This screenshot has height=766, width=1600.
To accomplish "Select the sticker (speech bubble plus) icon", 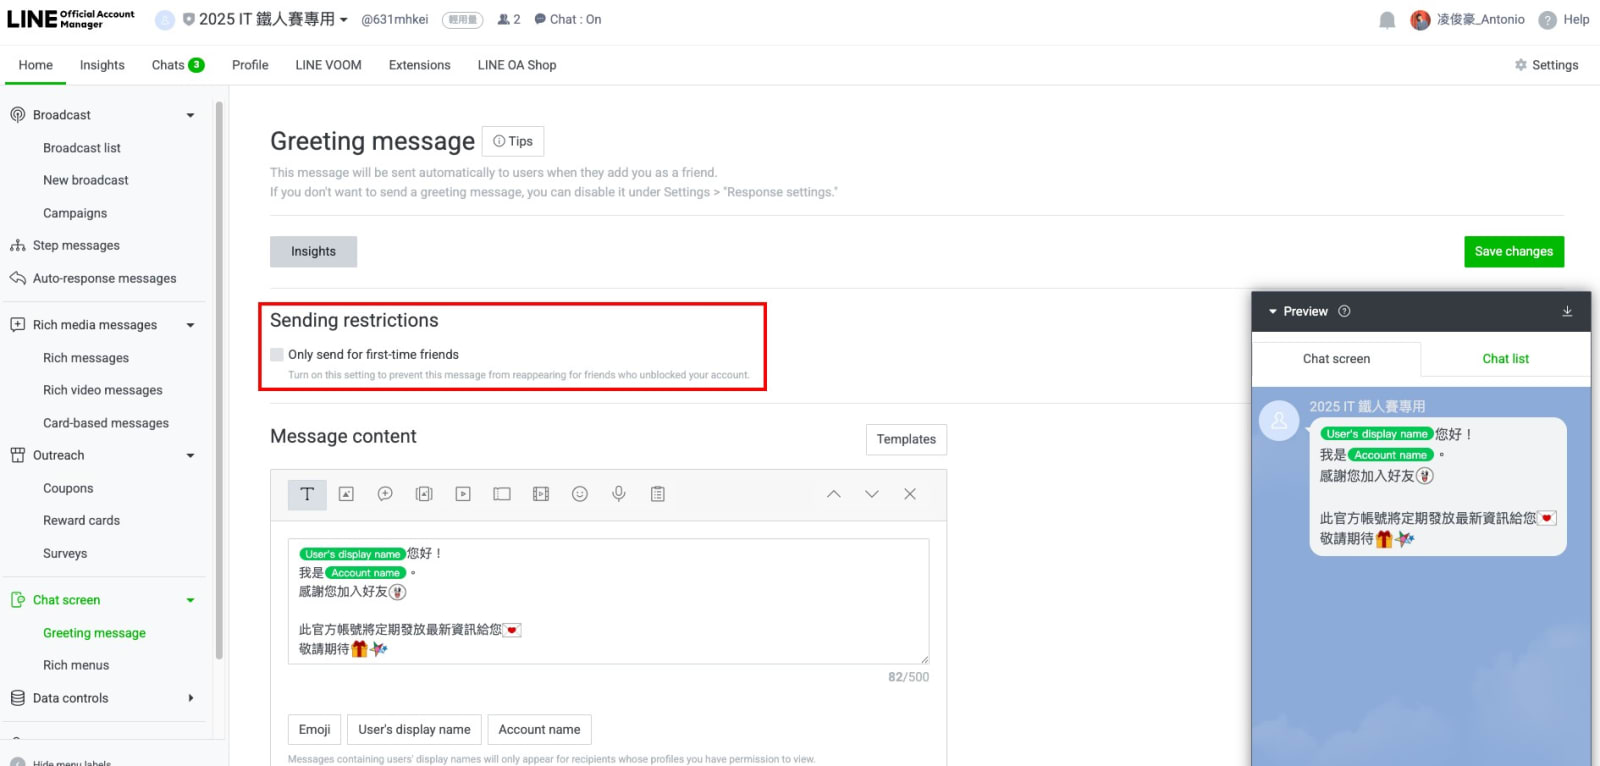I will pyautogui.click(x=385, y=494).
